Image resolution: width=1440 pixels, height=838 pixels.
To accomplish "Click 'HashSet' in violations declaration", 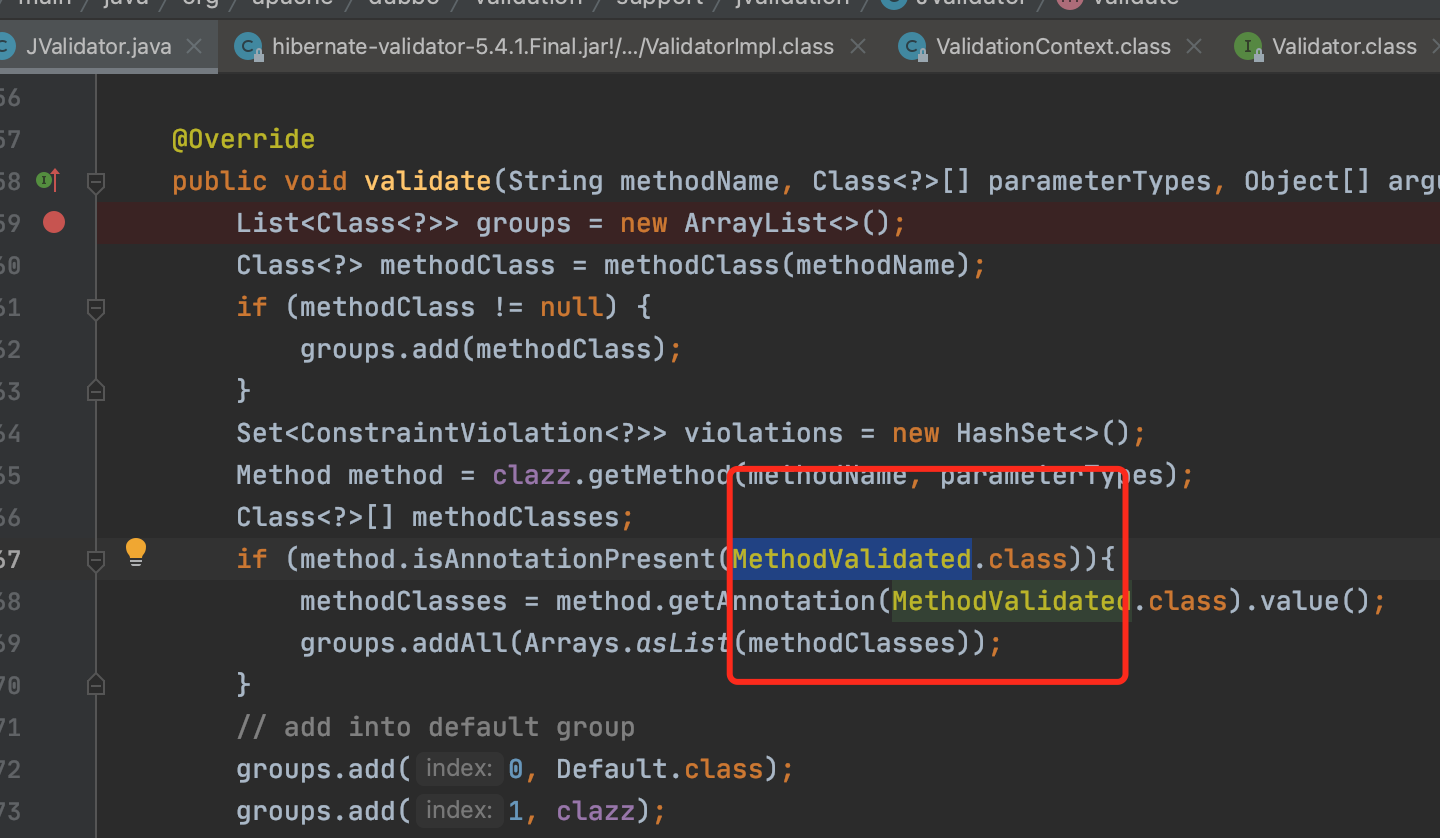I will click(x=1004, y=433).
